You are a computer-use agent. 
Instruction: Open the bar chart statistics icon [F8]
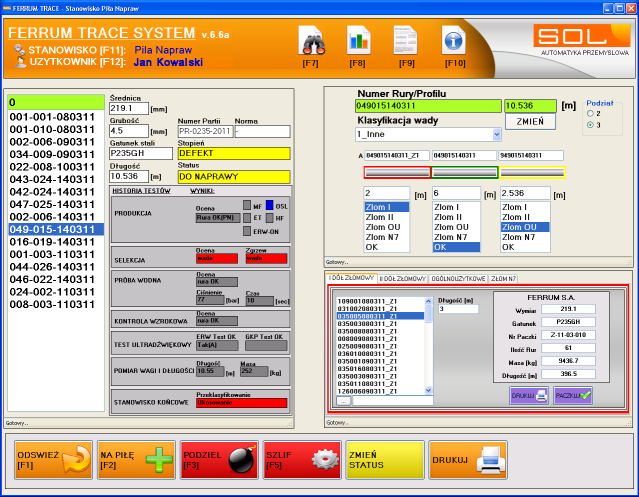tap(358, 40)
